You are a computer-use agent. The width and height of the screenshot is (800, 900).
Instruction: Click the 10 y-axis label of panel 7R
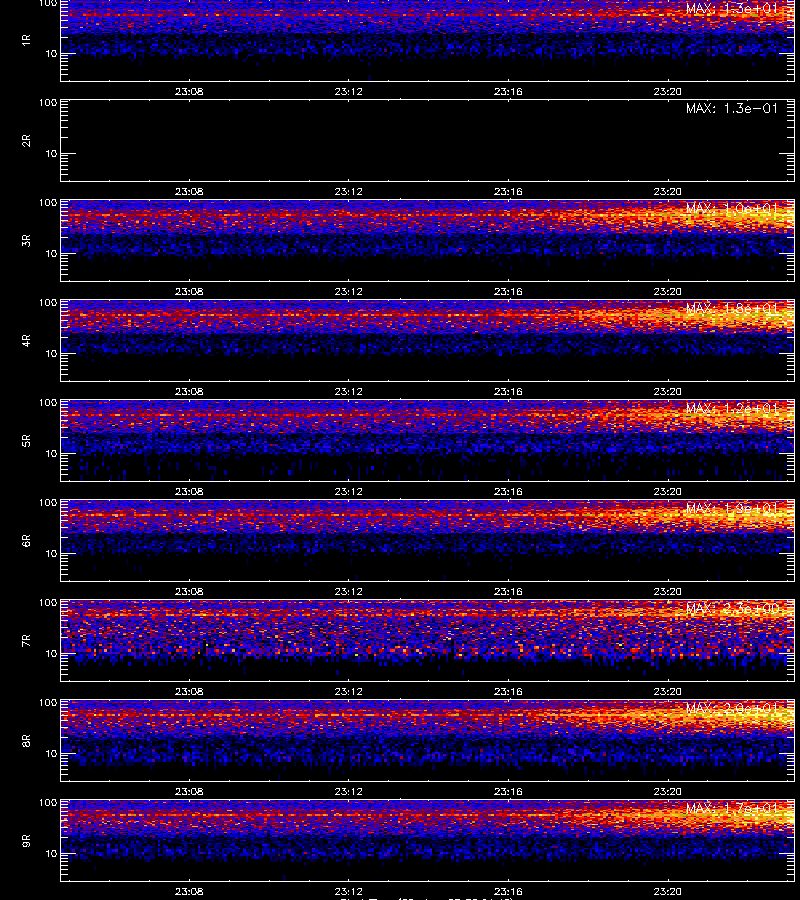point(51,654)
